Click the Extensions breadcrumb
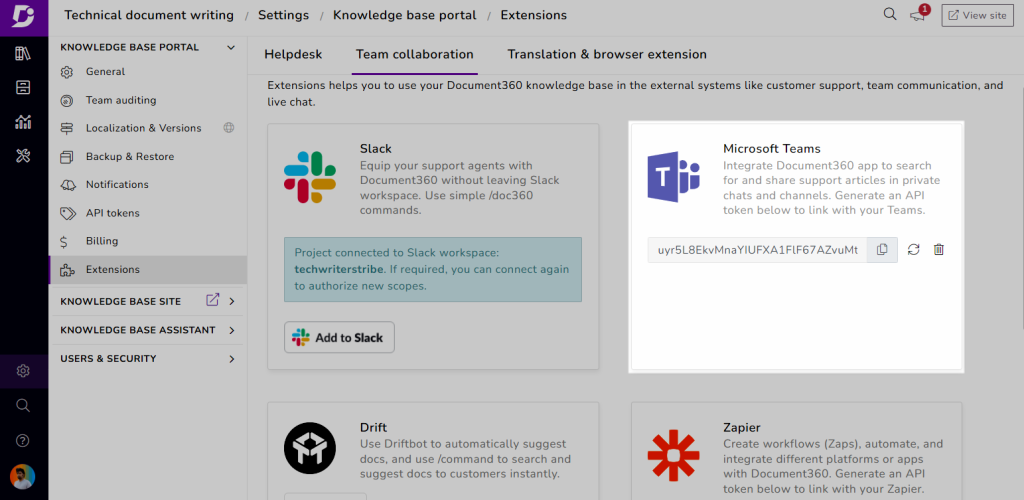 [534, 15]
